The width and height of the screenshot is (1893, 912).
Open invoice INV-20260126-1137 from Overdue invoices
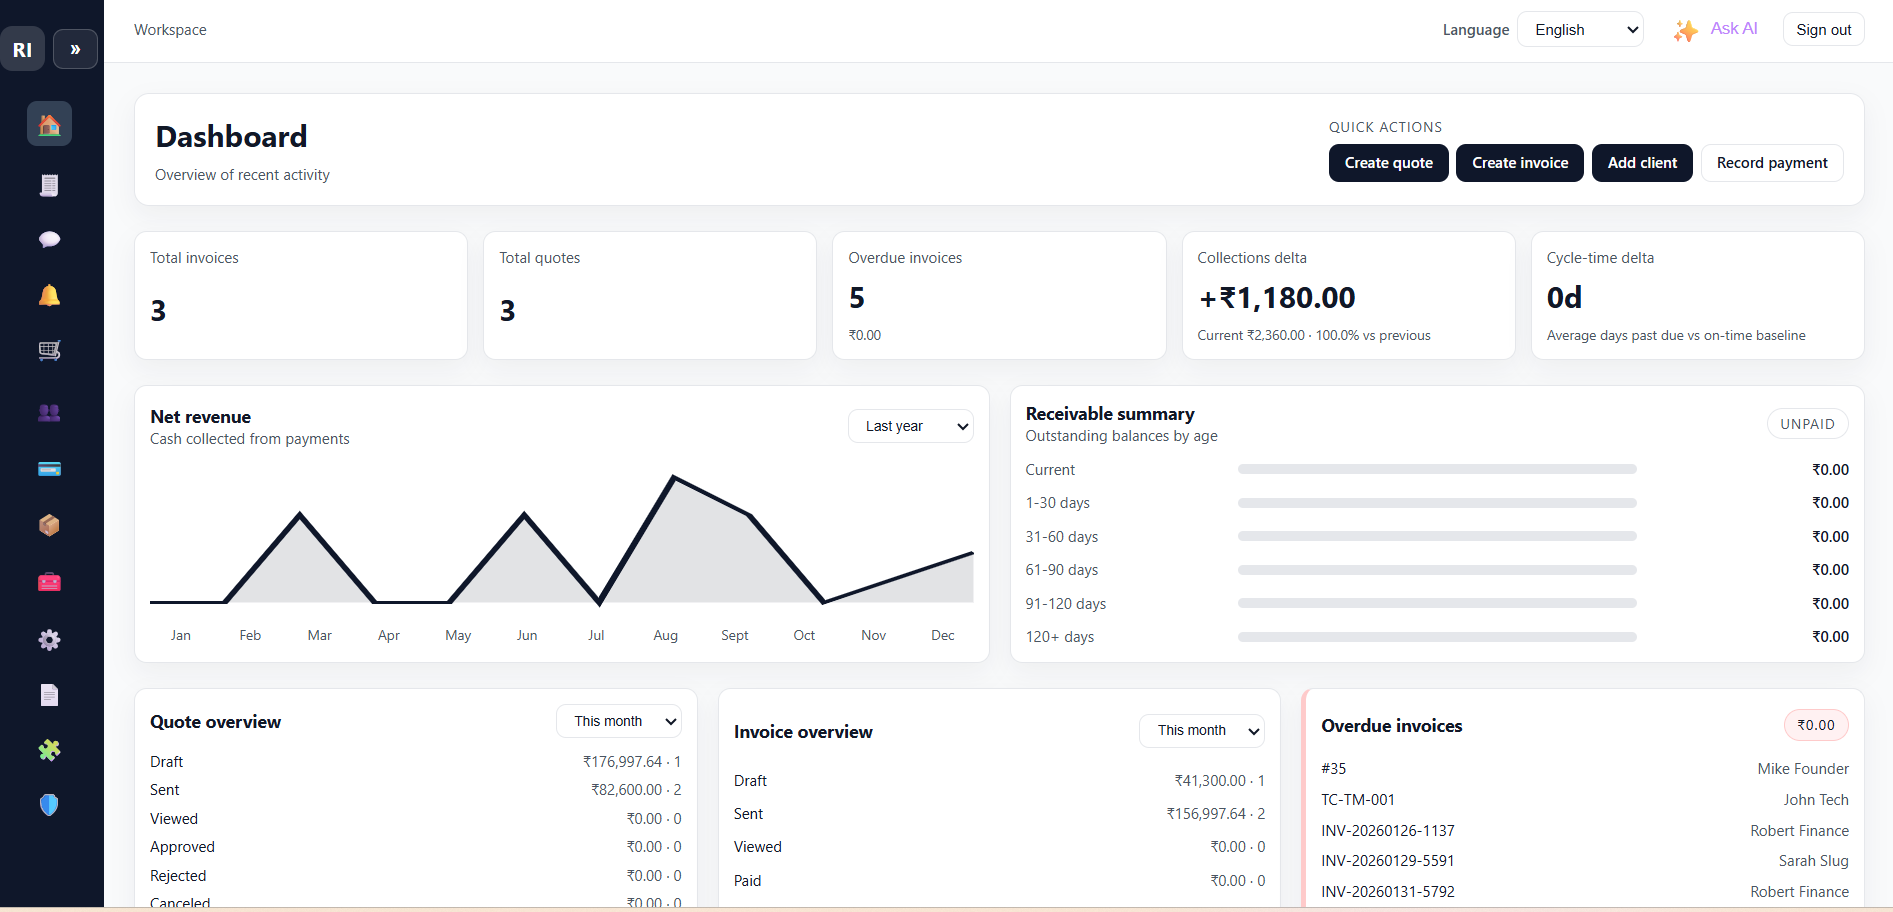click(1388, 830)
